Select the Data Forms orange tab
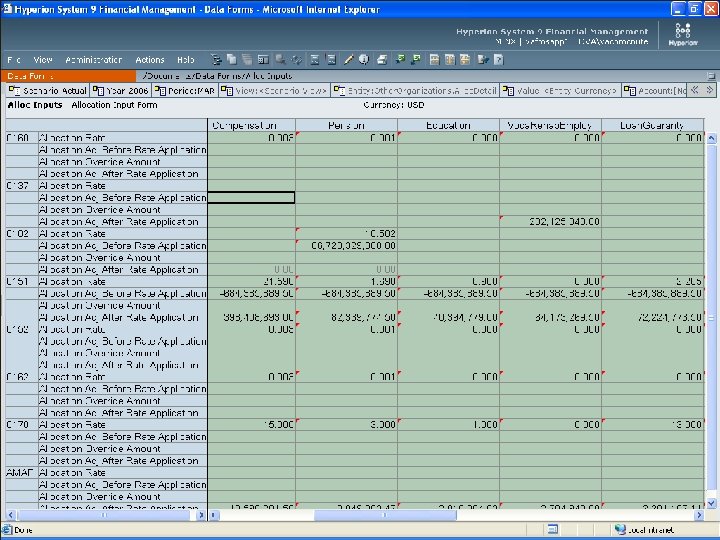The height and width of the screenshot is (540, 720). (x=68, y=76)
